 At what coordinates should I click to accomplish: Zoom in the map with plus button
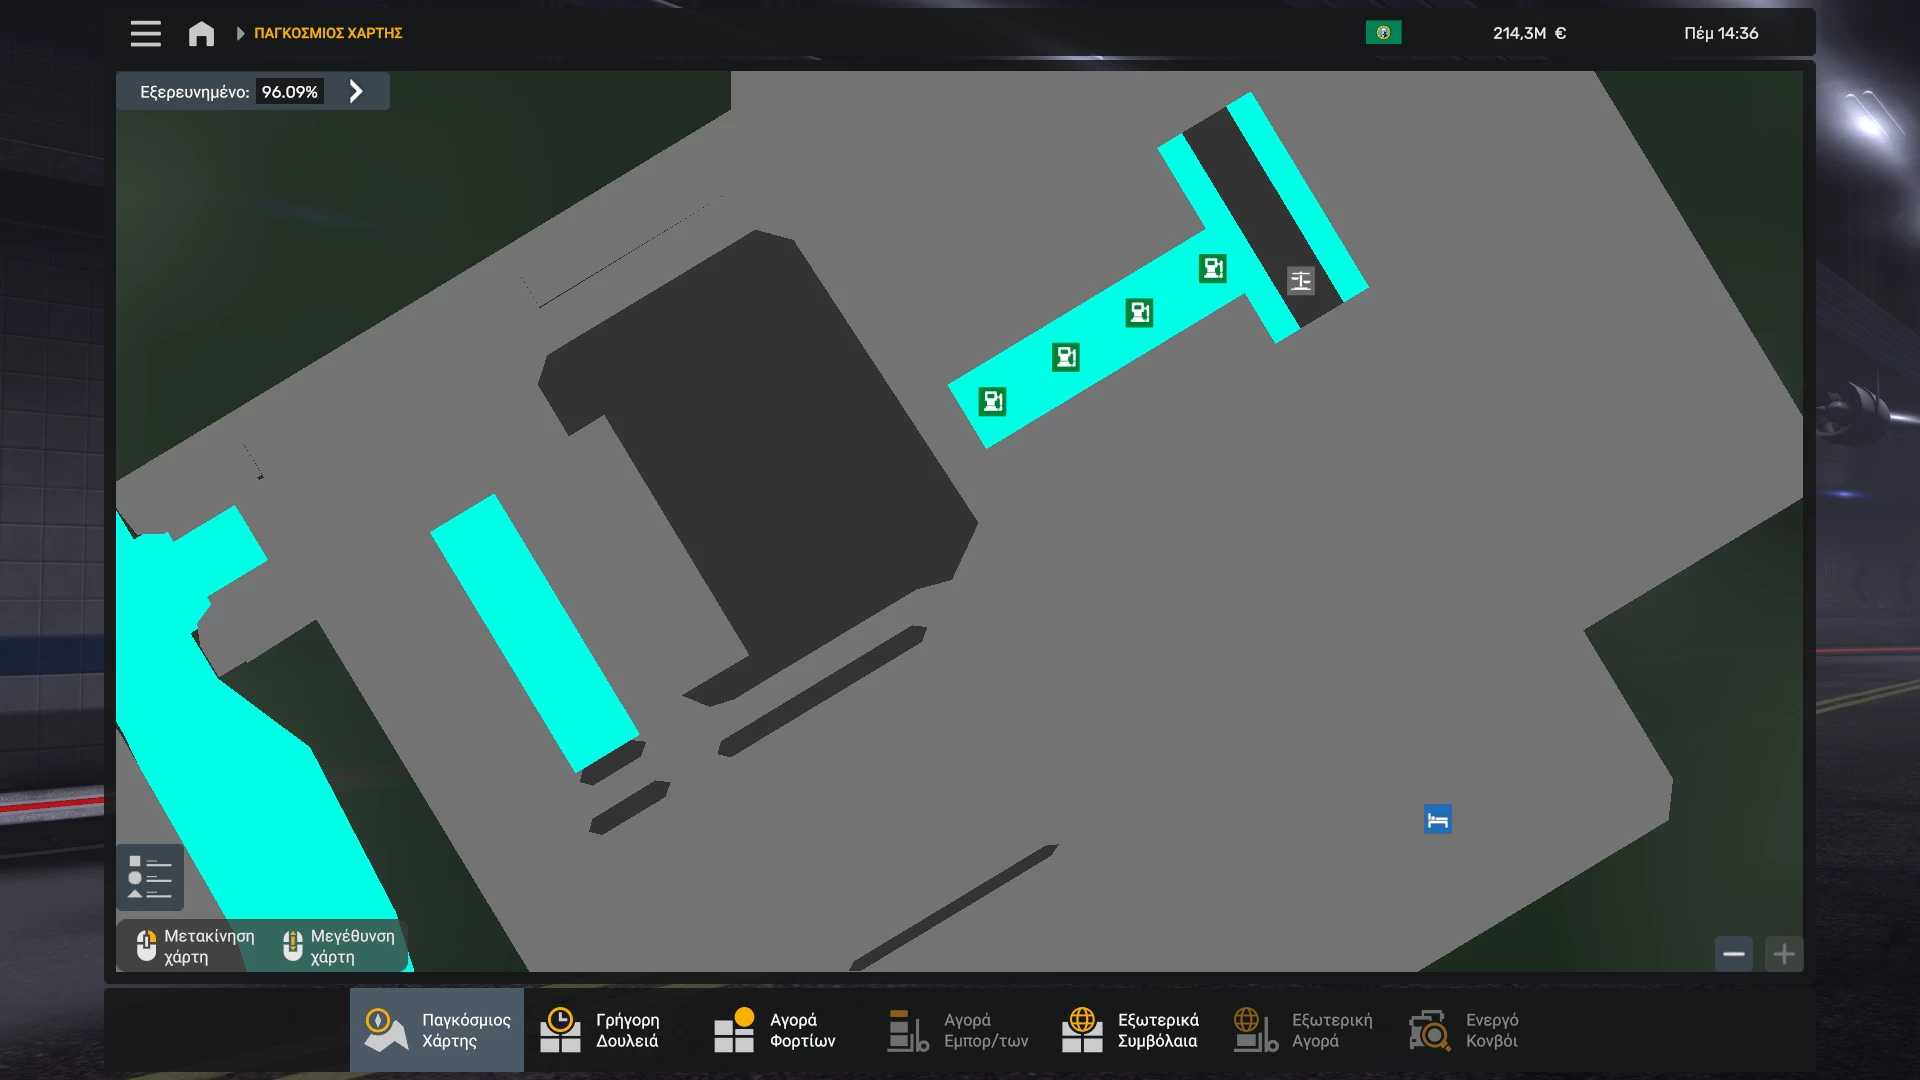(x=1783, y=954)
